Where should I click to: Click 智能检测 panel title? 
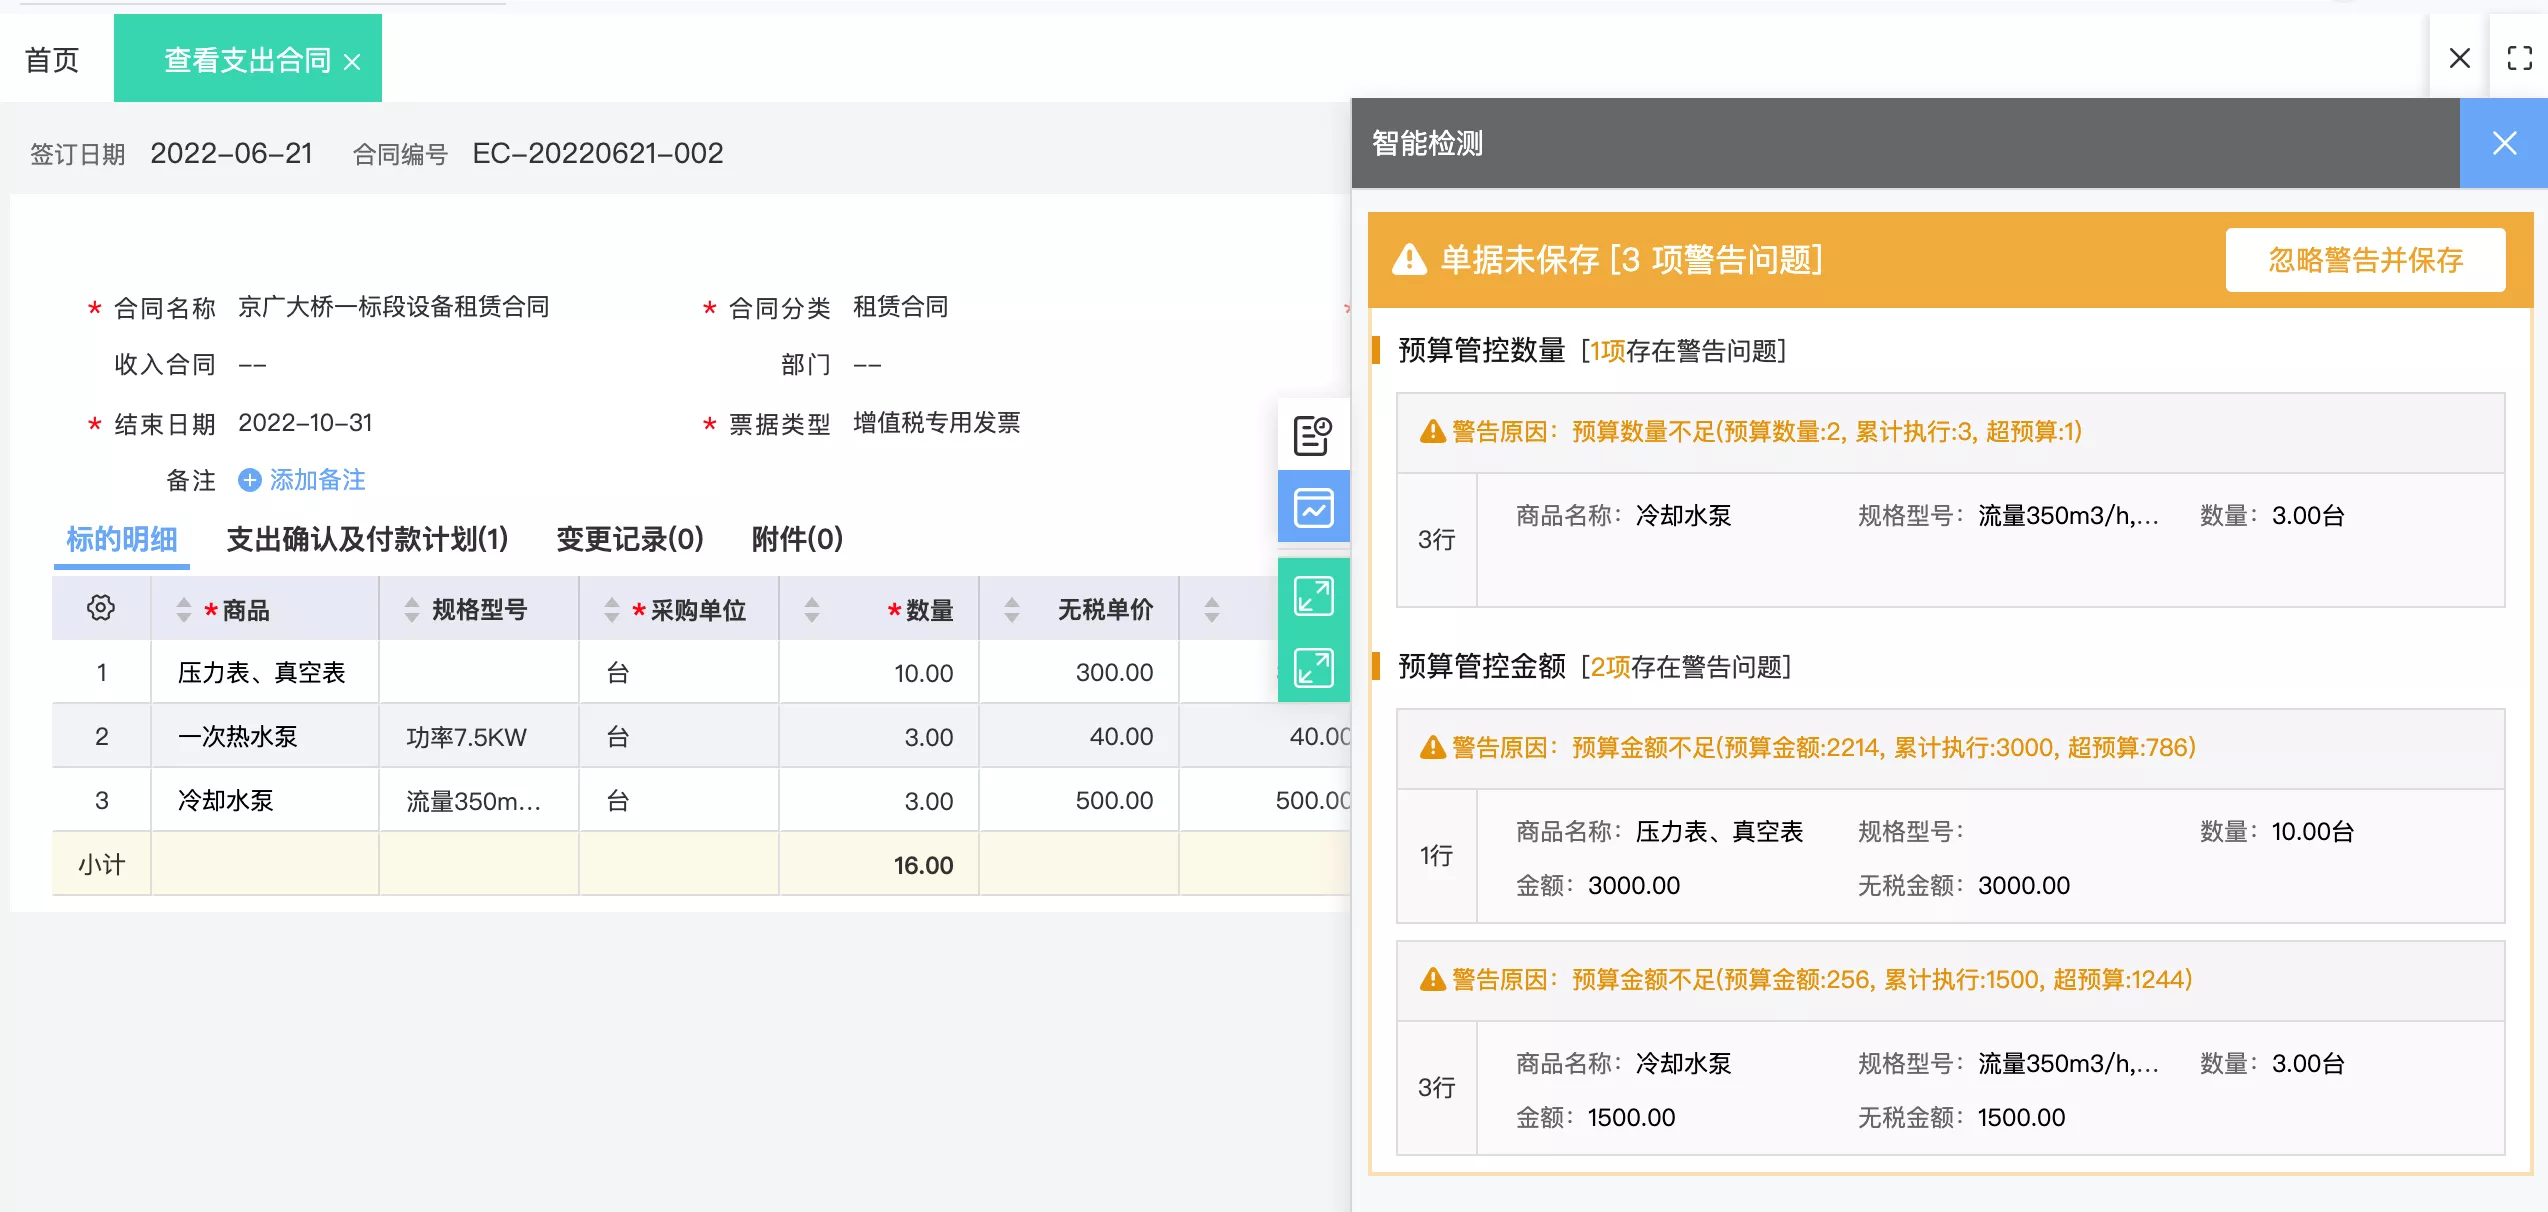(x=1427, y=143)
